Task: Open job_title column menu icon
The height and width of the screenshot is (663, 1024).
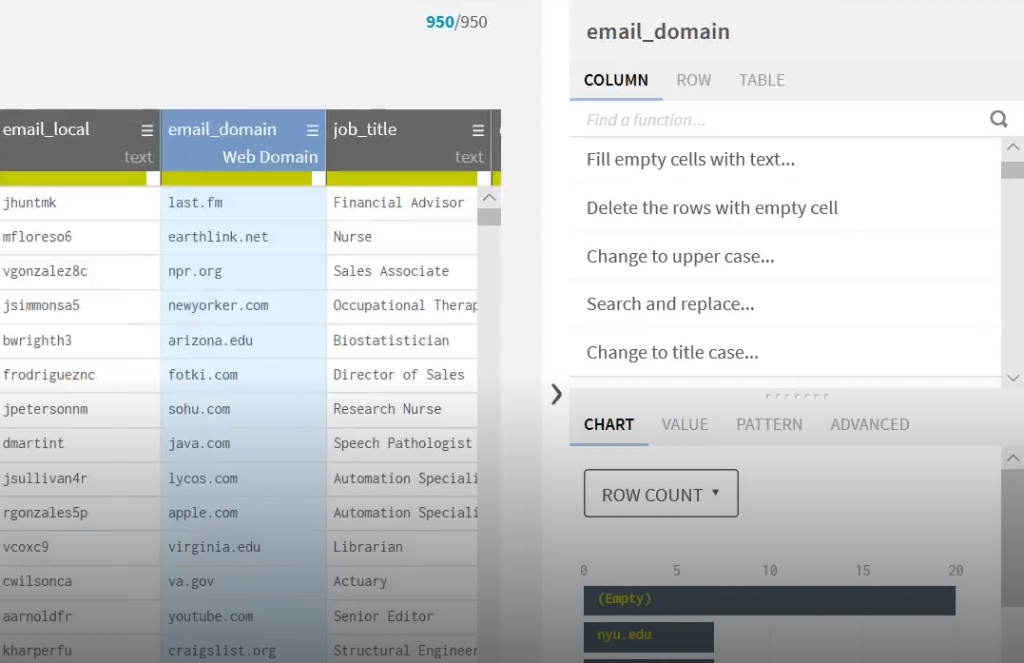Action: pyautogui.click(x=478, y=130)
